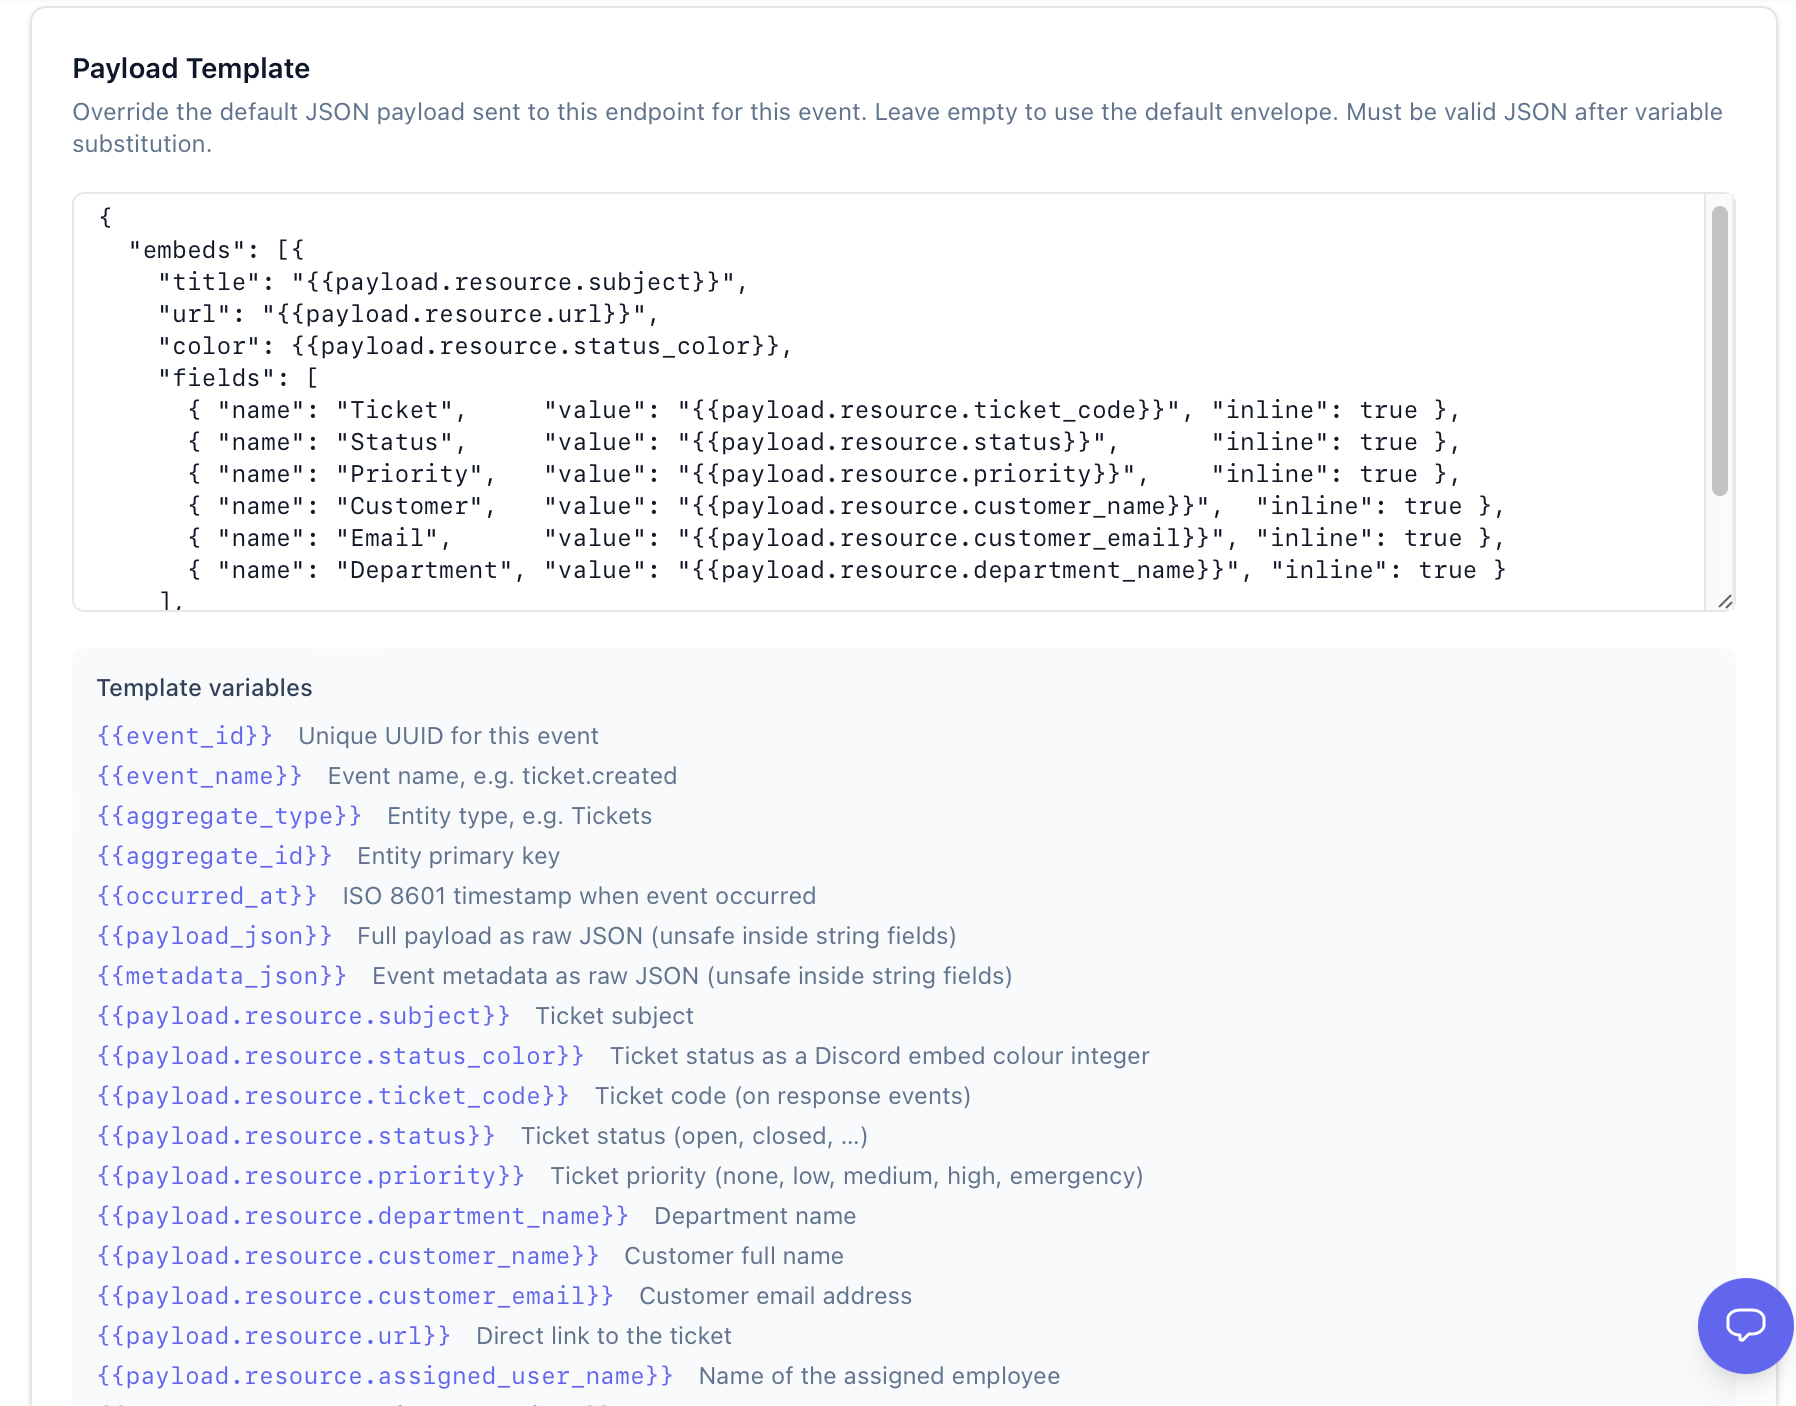
Task: Click the Template variables heading
Action: pos(204,688)
